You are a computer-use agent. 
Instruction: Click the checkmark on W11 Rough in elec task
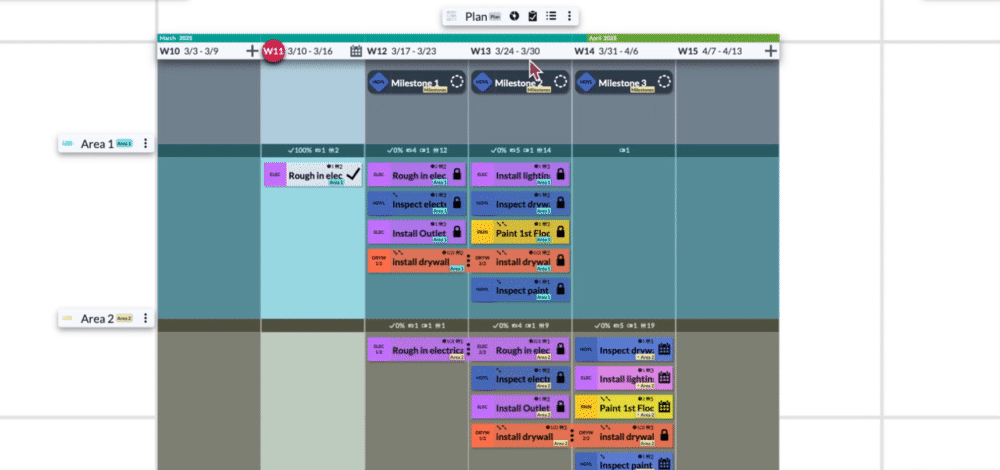(352, 175)
